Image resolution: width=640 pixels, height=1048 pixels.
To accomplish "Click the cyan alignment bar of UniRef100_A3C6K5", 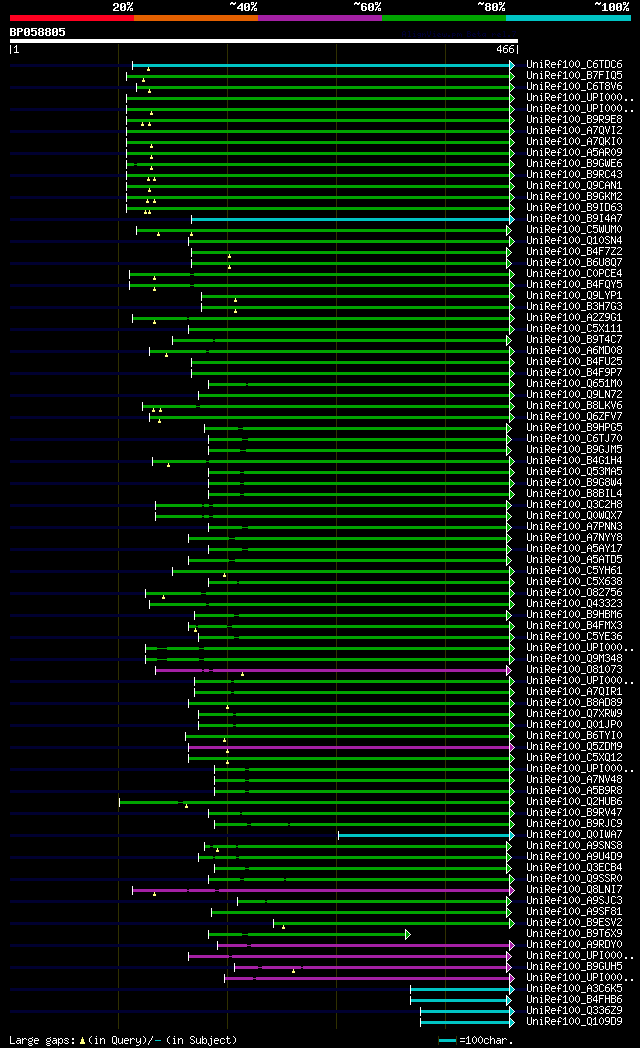I will [462, 989].
